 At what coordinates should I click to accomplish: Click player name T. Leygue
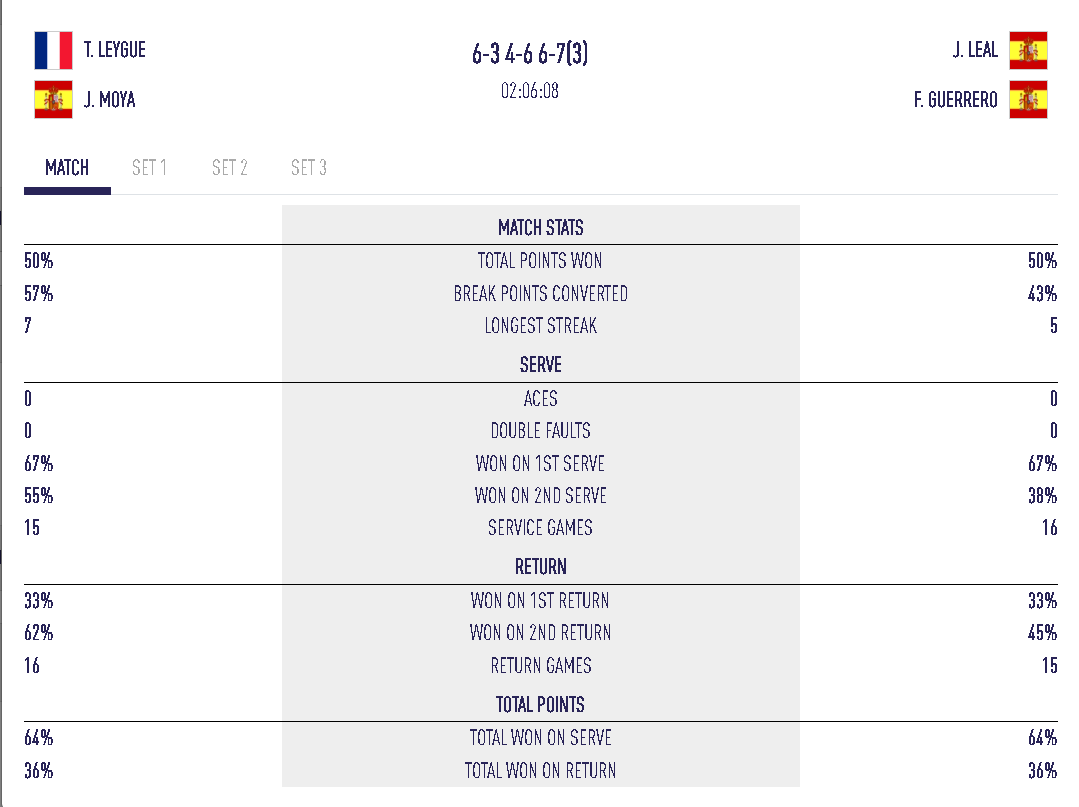[115, 50]
